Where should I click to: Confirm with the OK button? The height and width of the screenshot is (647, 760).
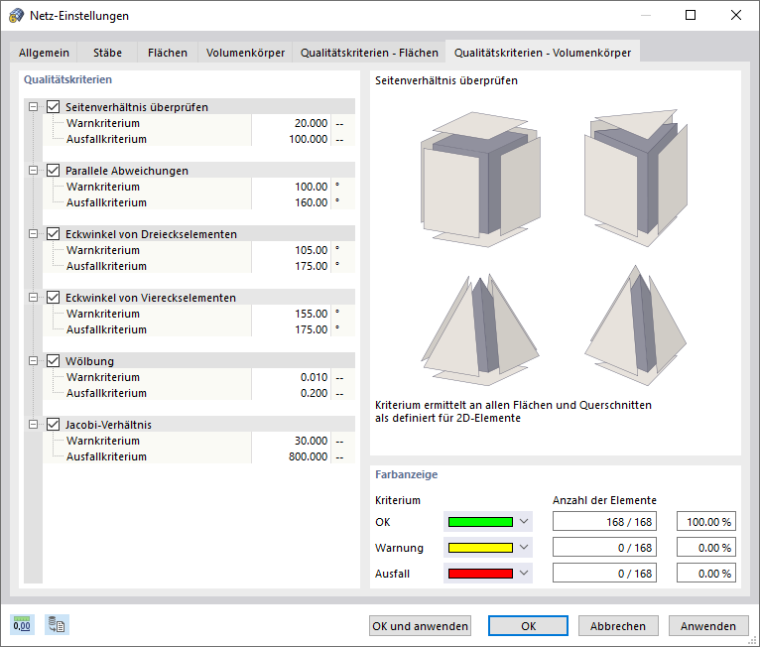528,626
